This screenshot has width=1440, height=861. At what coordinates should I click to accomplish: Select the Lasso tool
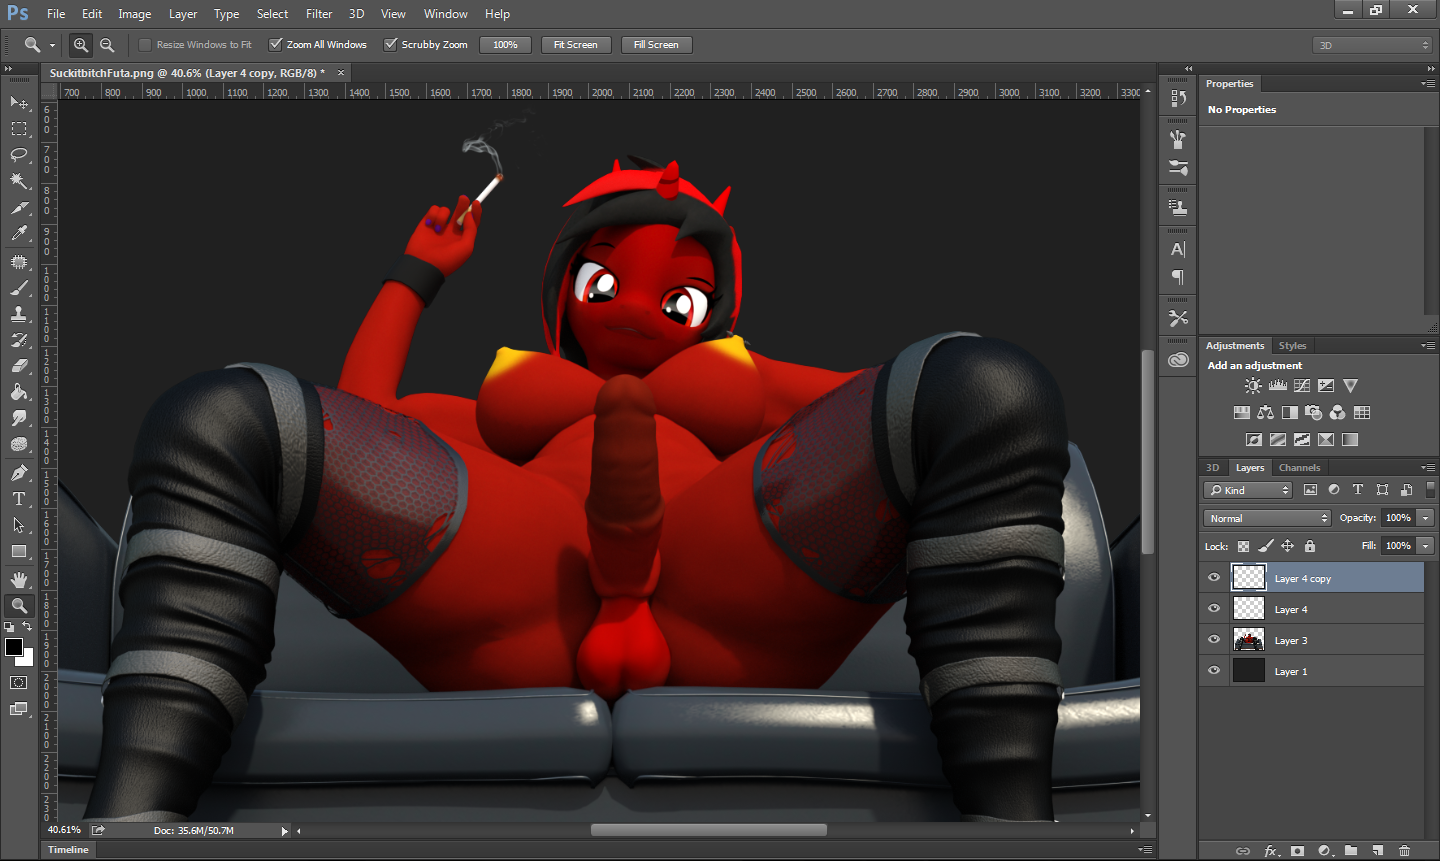(x=19, y=155)
